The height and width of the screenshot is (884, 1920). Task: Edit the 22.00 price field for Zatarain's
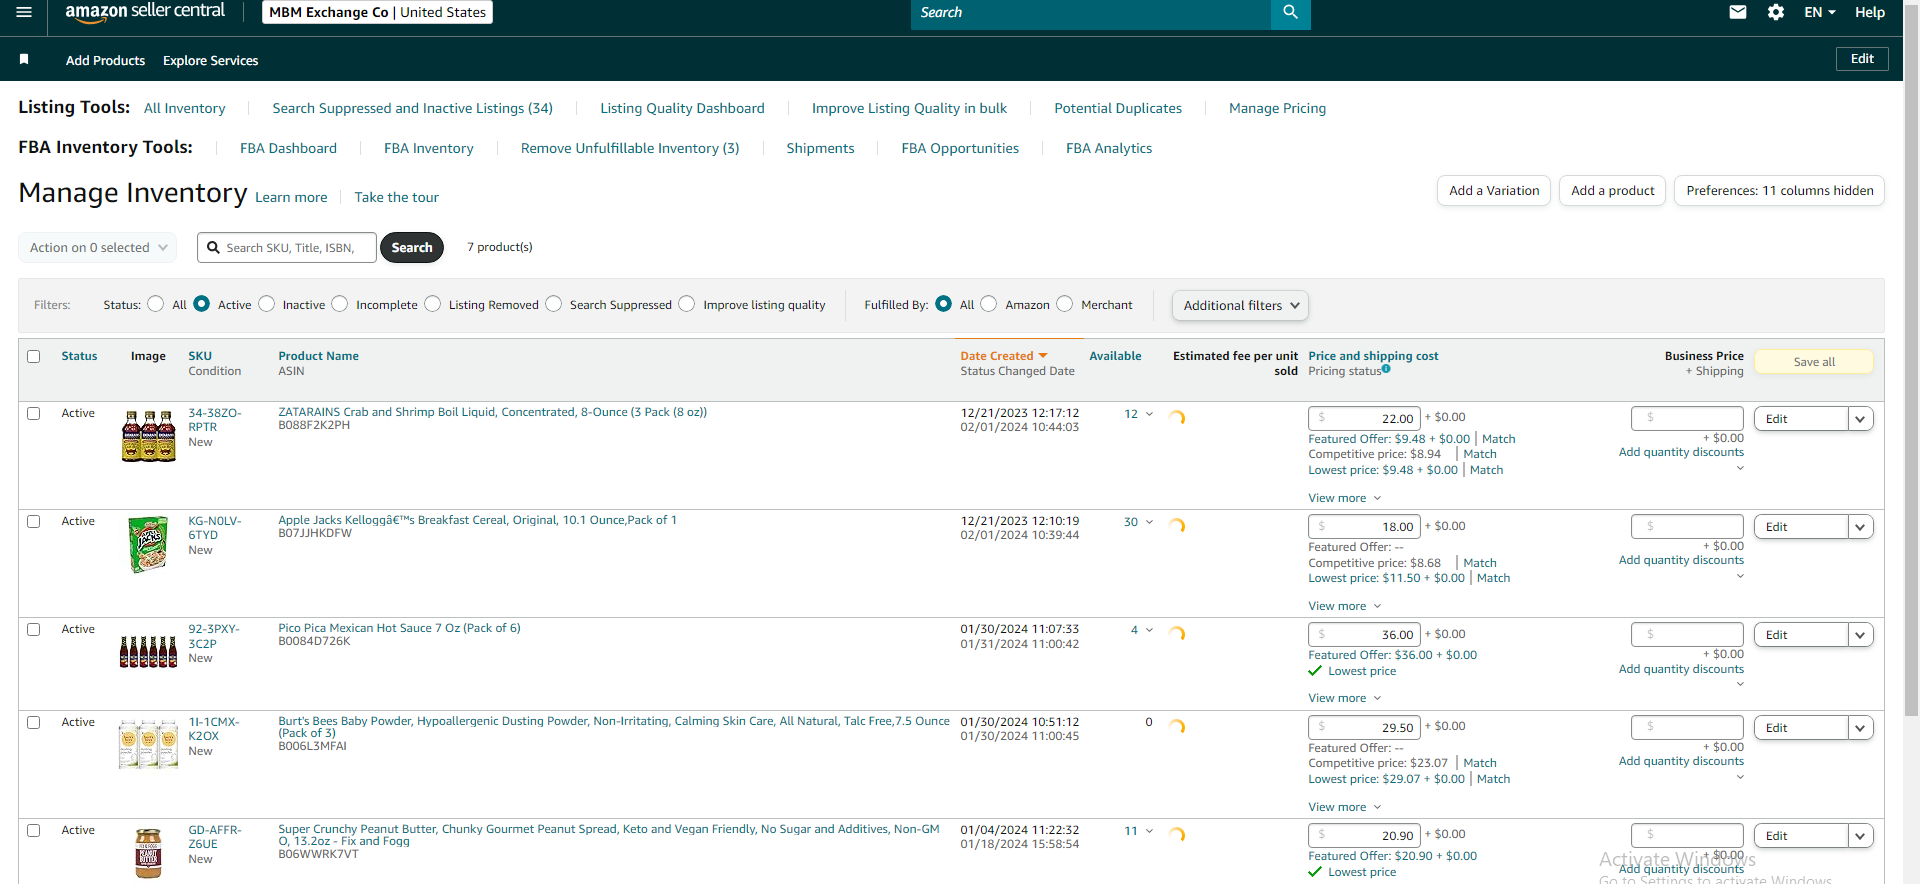point(1364,418)
